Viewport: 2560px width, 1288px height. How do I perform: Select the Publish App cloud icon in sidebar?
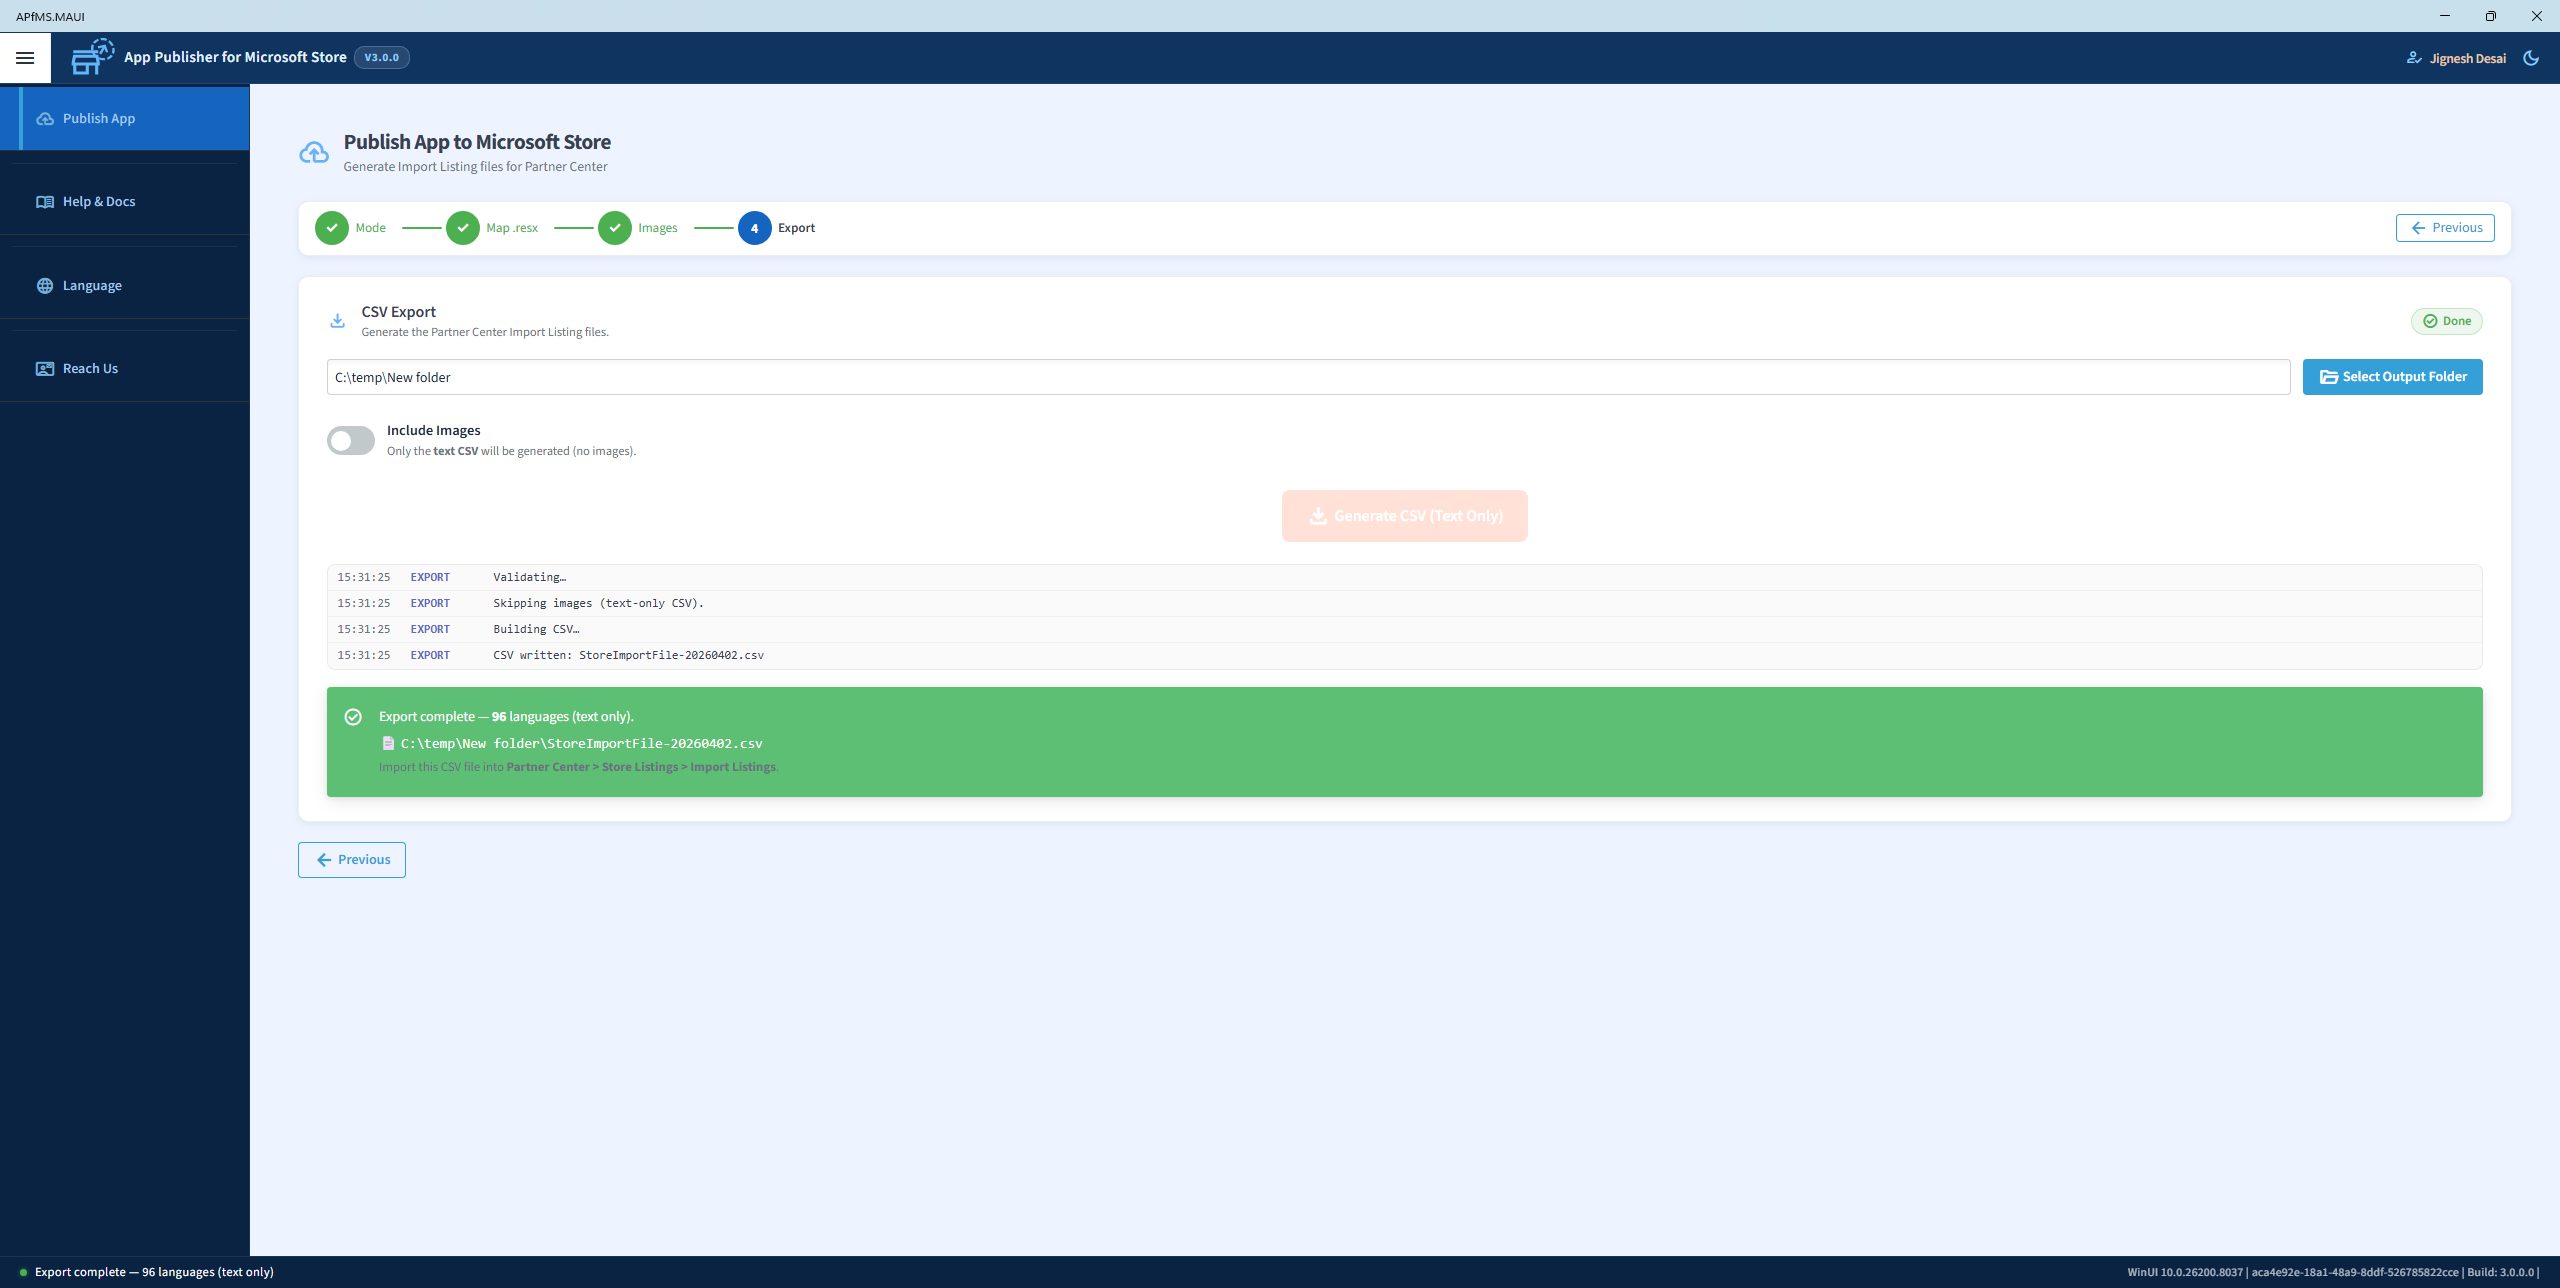[x=45, y=118]
